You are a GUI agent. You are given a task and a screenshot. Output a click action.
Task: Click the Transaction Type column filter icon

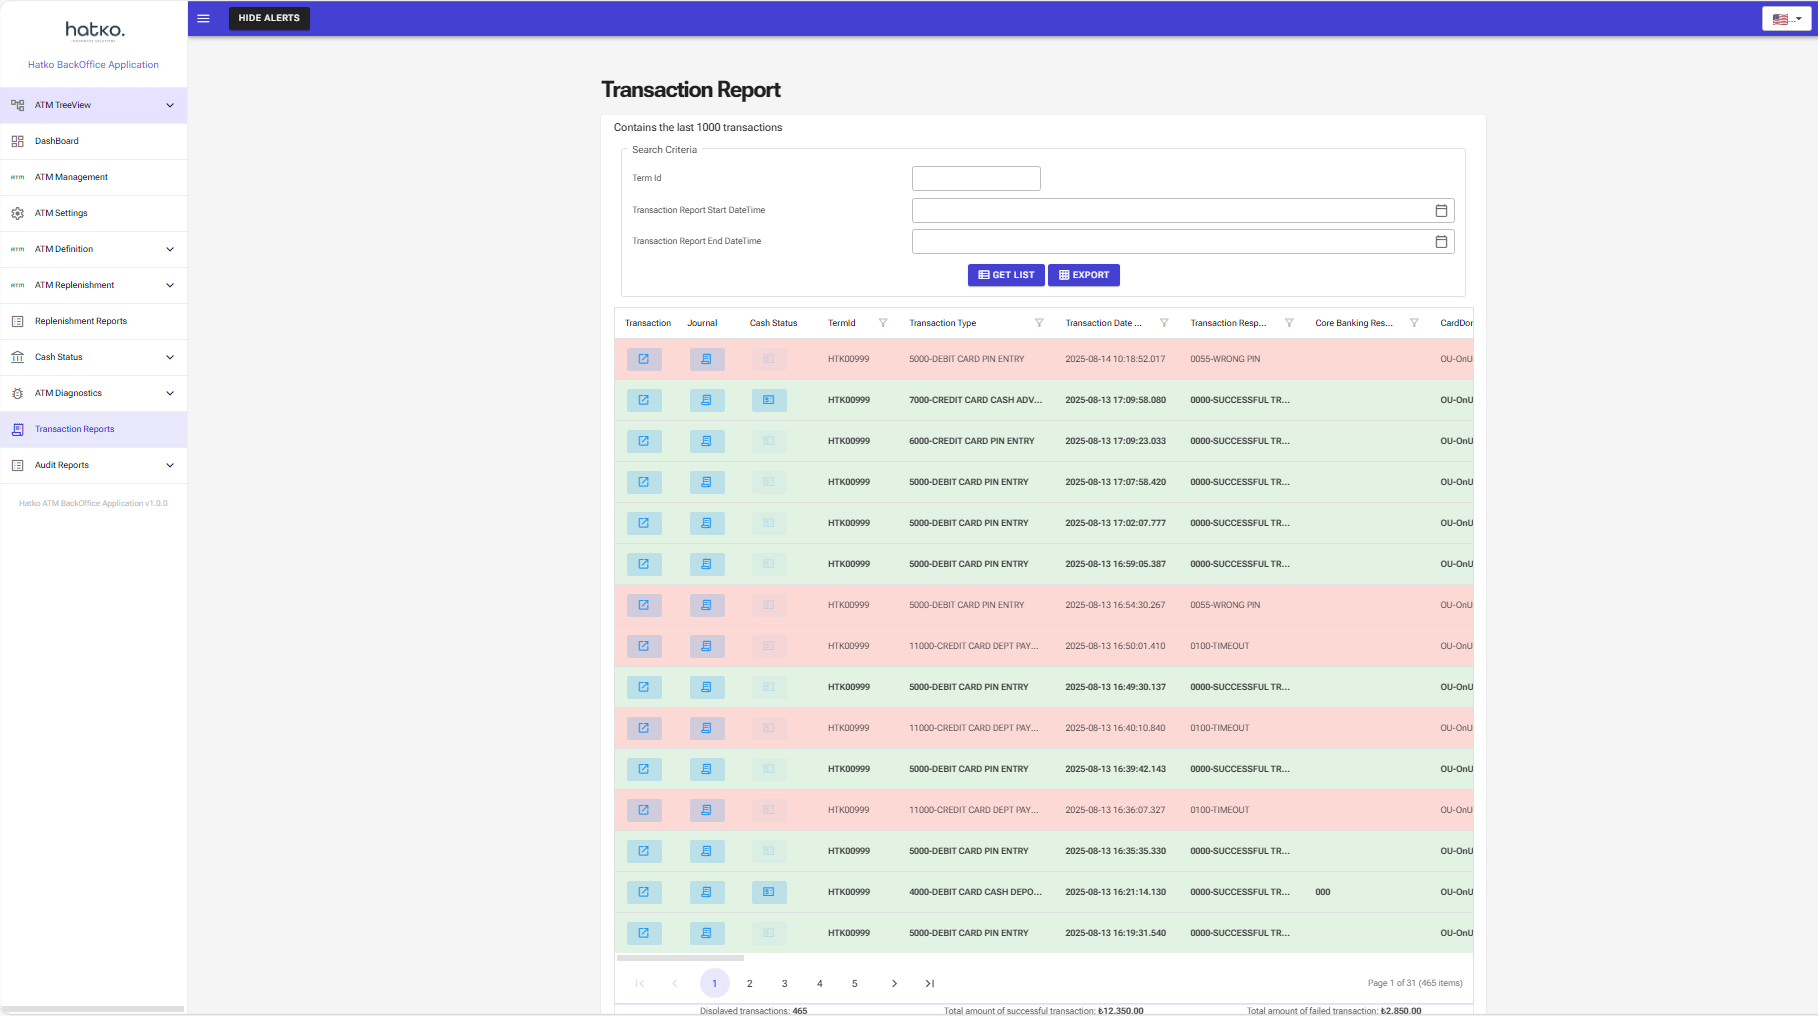[x=1039, y=323]
